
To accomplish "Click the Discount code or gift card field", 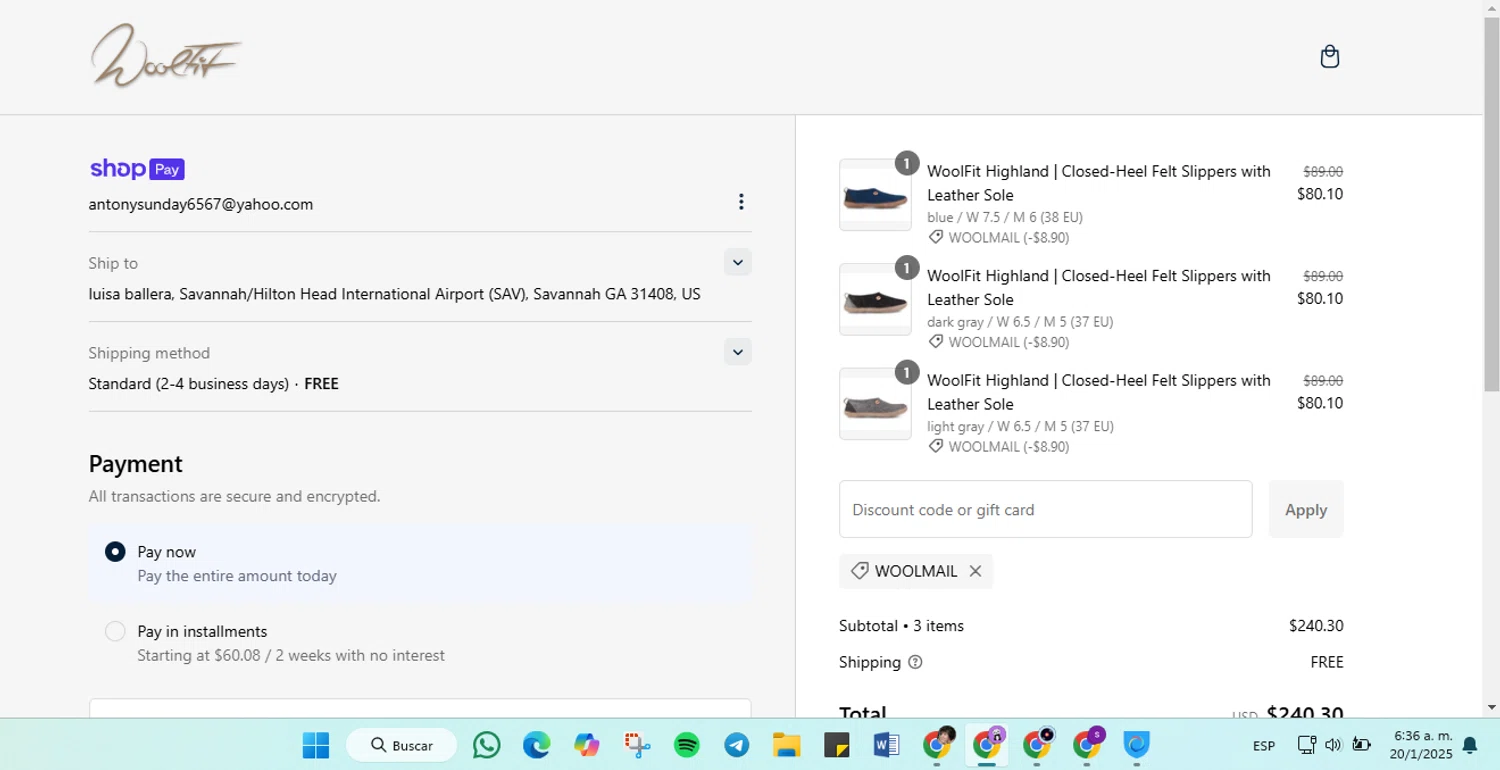I will [x=1045, y=509].
